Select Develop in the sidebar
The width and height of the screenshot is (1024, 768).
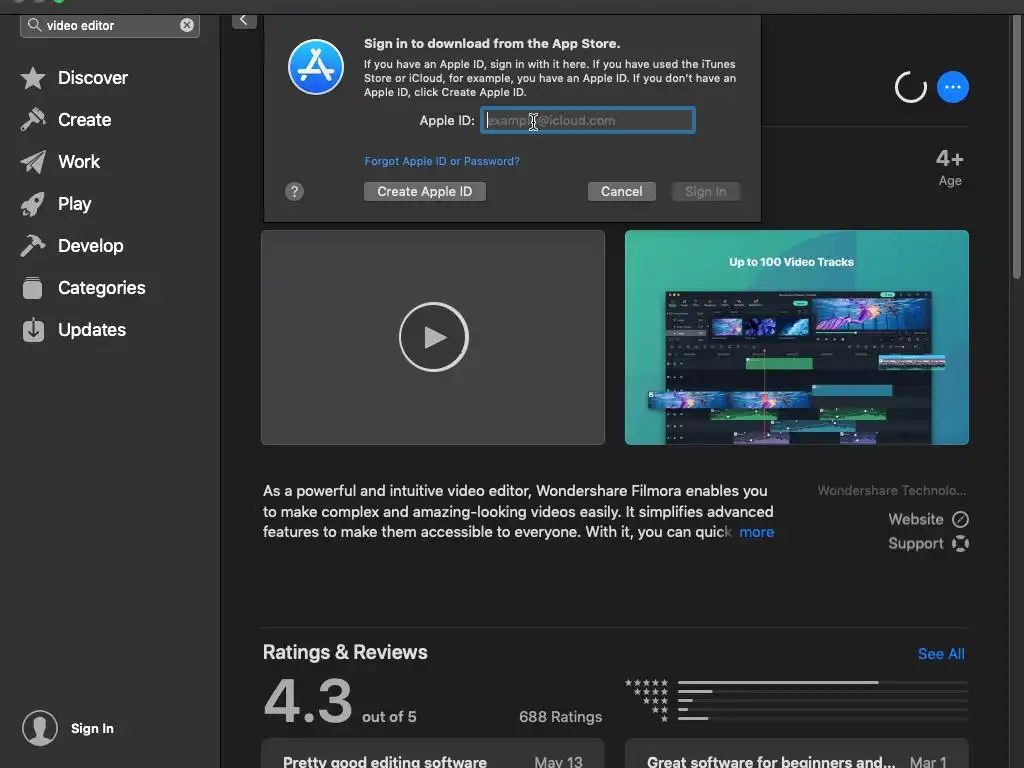(x=91, y=246)
